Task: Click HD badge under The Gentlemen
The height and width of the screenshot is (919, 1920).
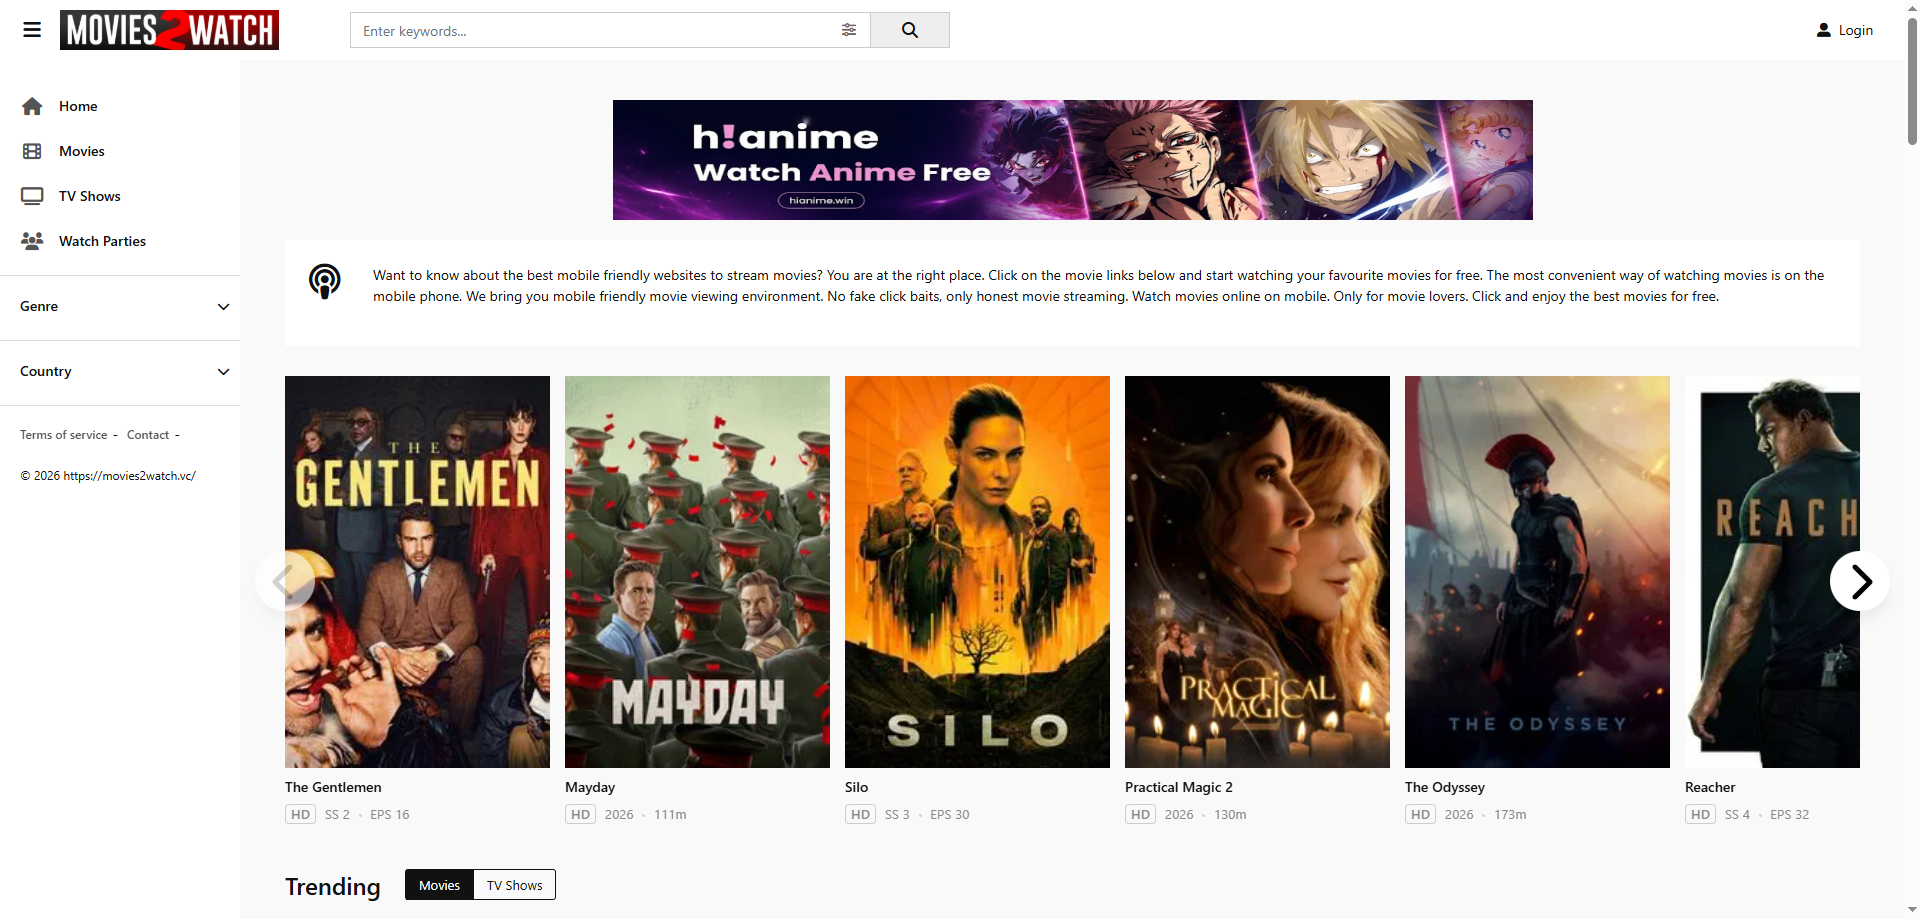Action: click(x=300, y=815)
